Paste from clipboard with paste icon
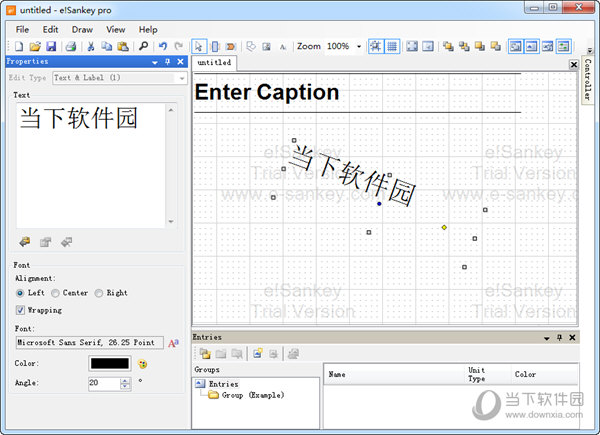The height and width of the screenshot is (435, 600). click(123, 47)
